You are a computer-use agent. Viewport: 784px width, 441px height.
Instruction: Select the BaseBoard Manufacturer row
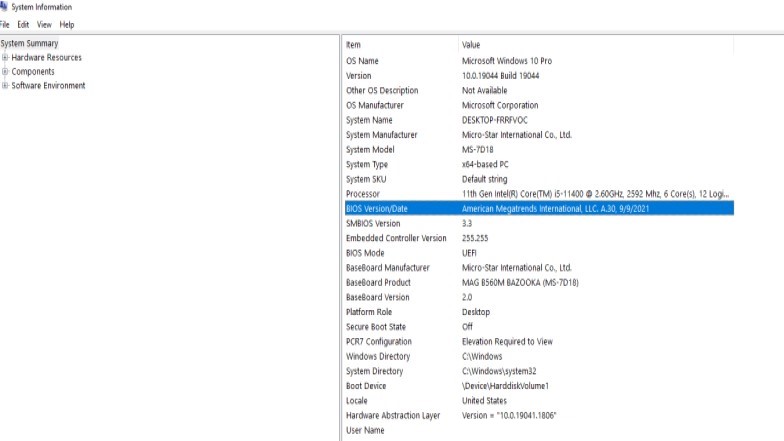click(x=540, y=268)
